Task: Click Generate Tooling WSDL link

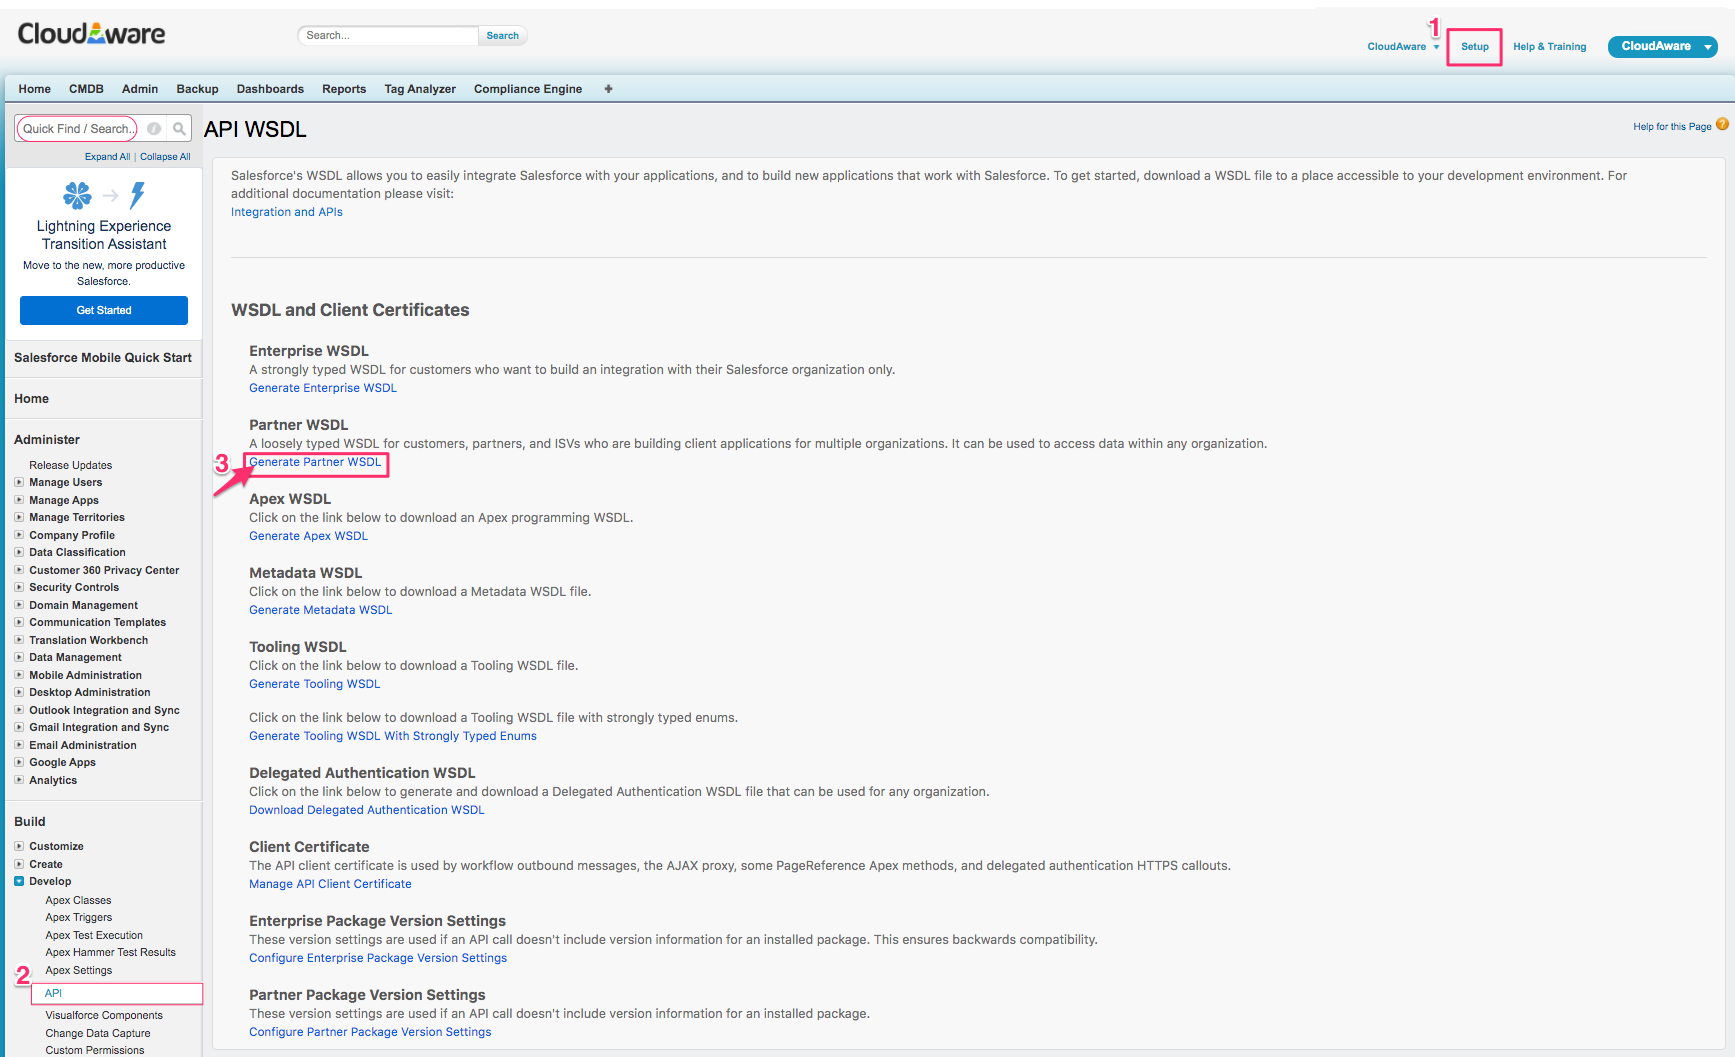Action: 314,684
